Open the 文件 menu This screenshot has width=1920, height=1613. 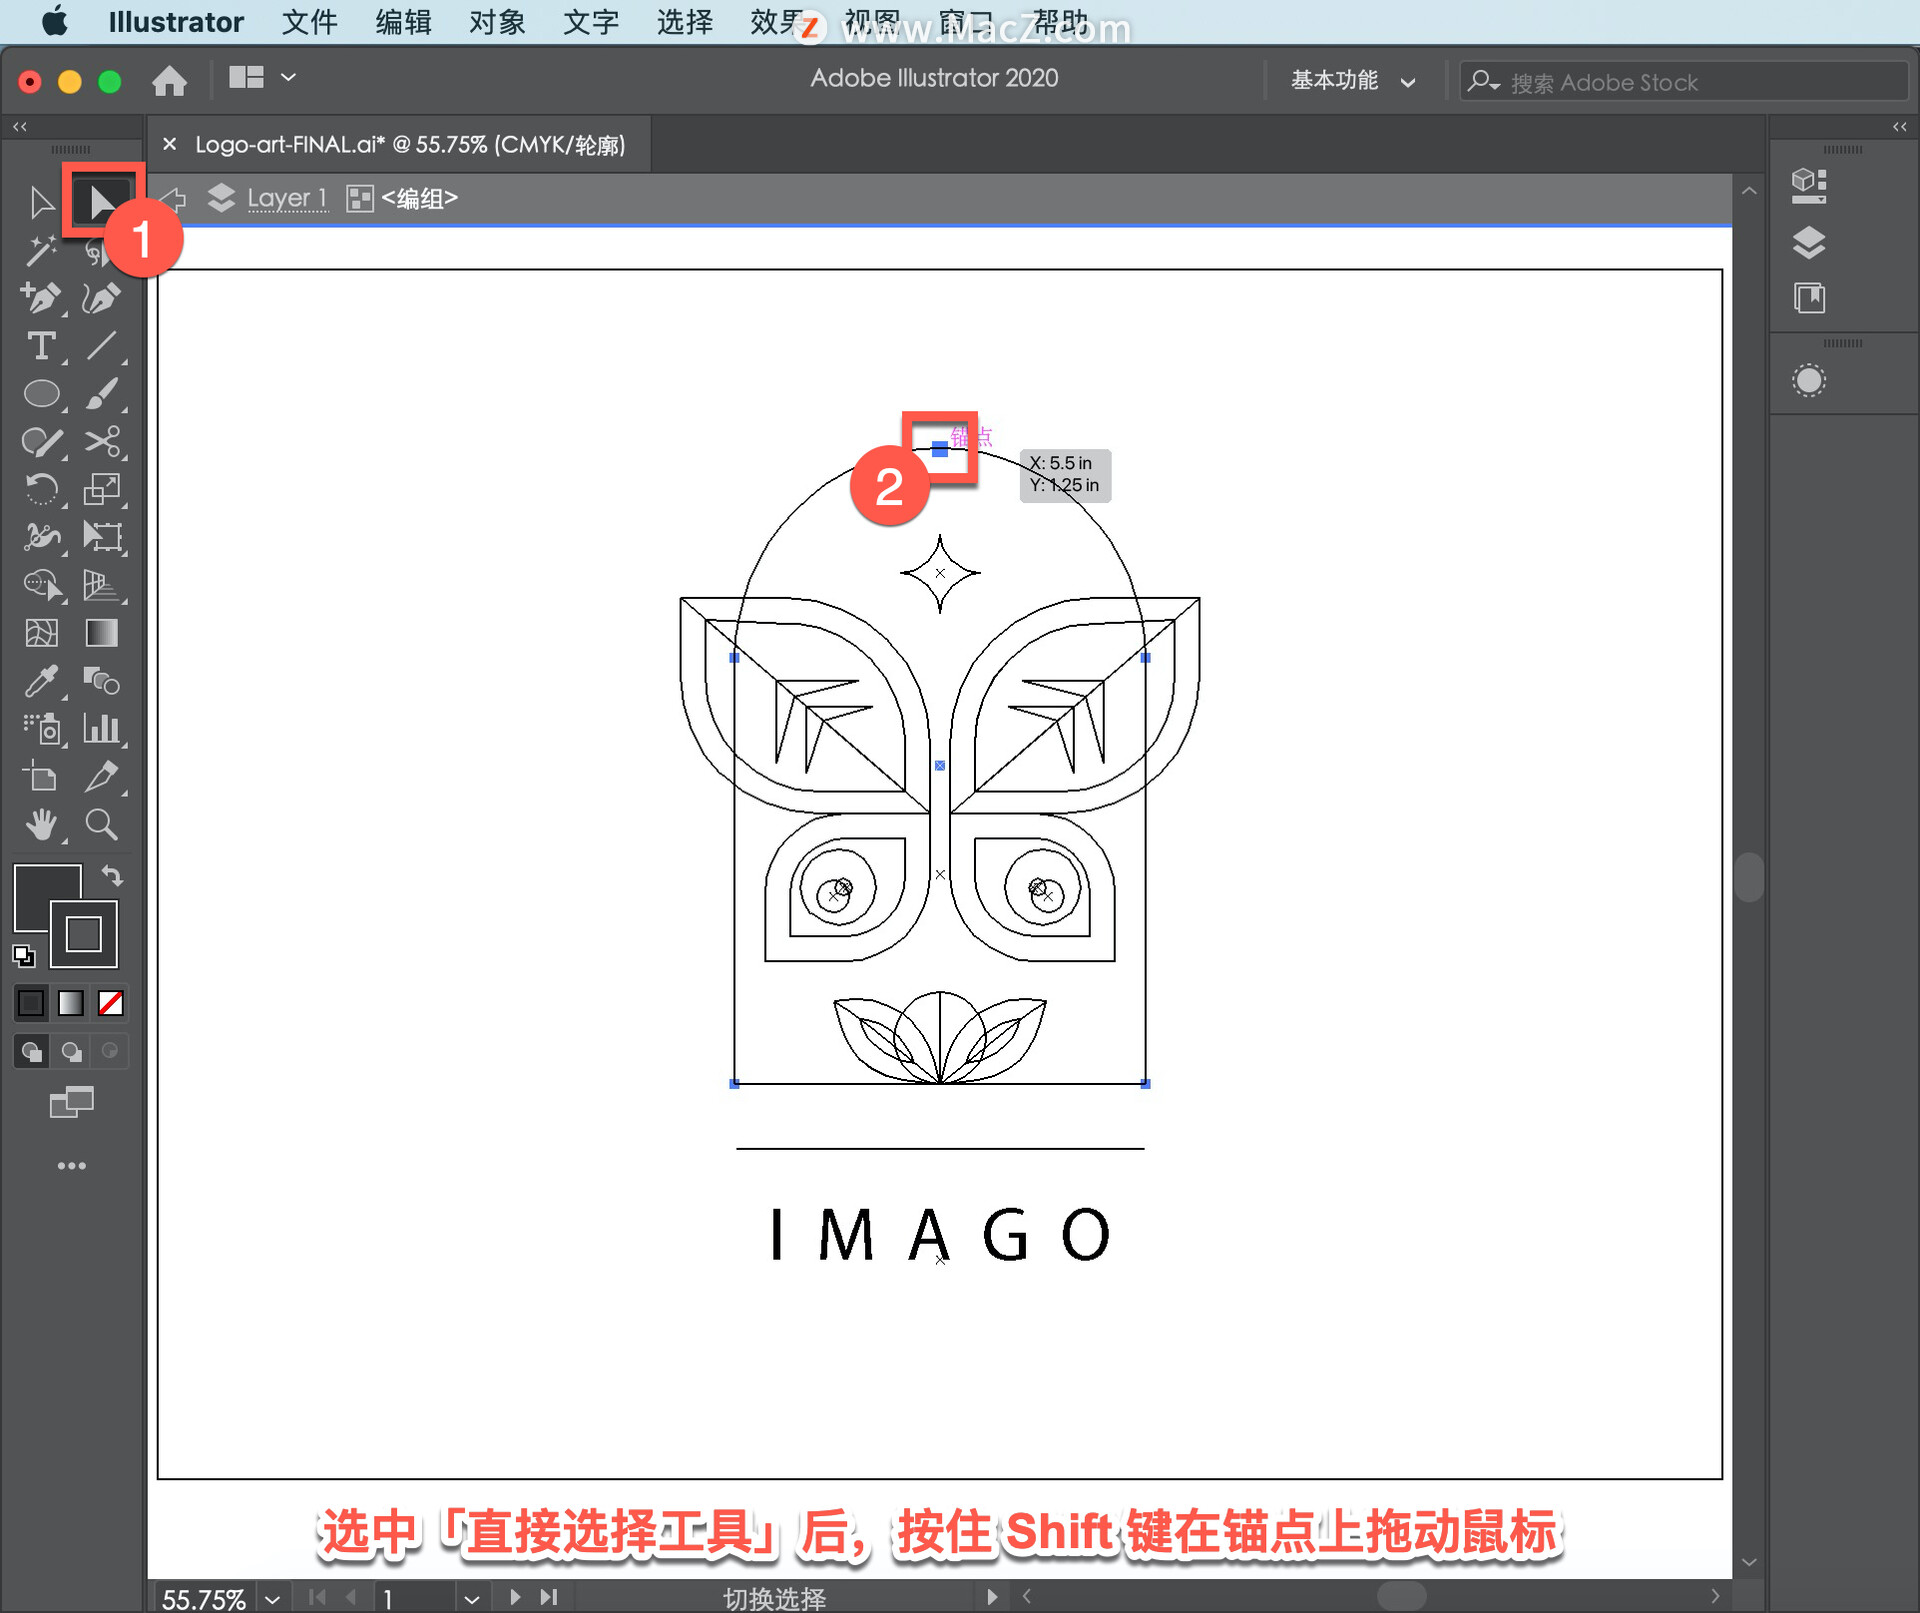click(309, 22)
